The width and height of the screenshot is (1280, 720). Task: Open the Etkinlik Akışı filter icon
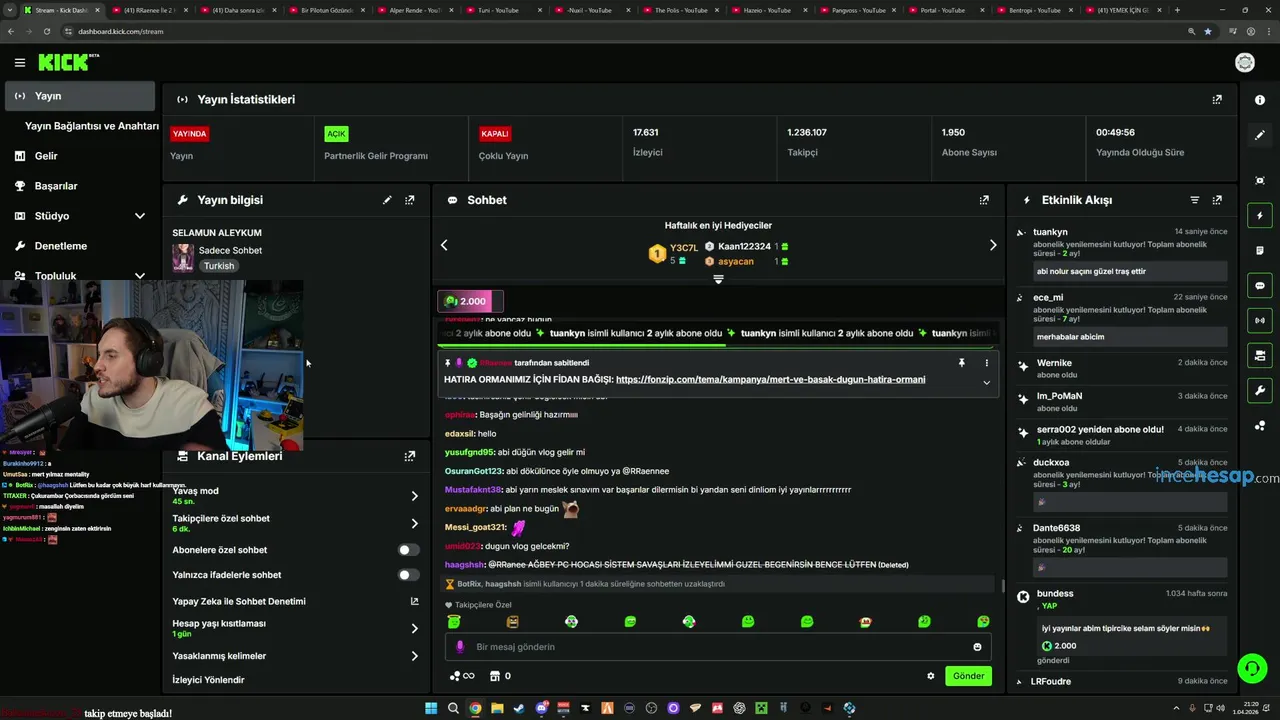(x=1194, y=200)
